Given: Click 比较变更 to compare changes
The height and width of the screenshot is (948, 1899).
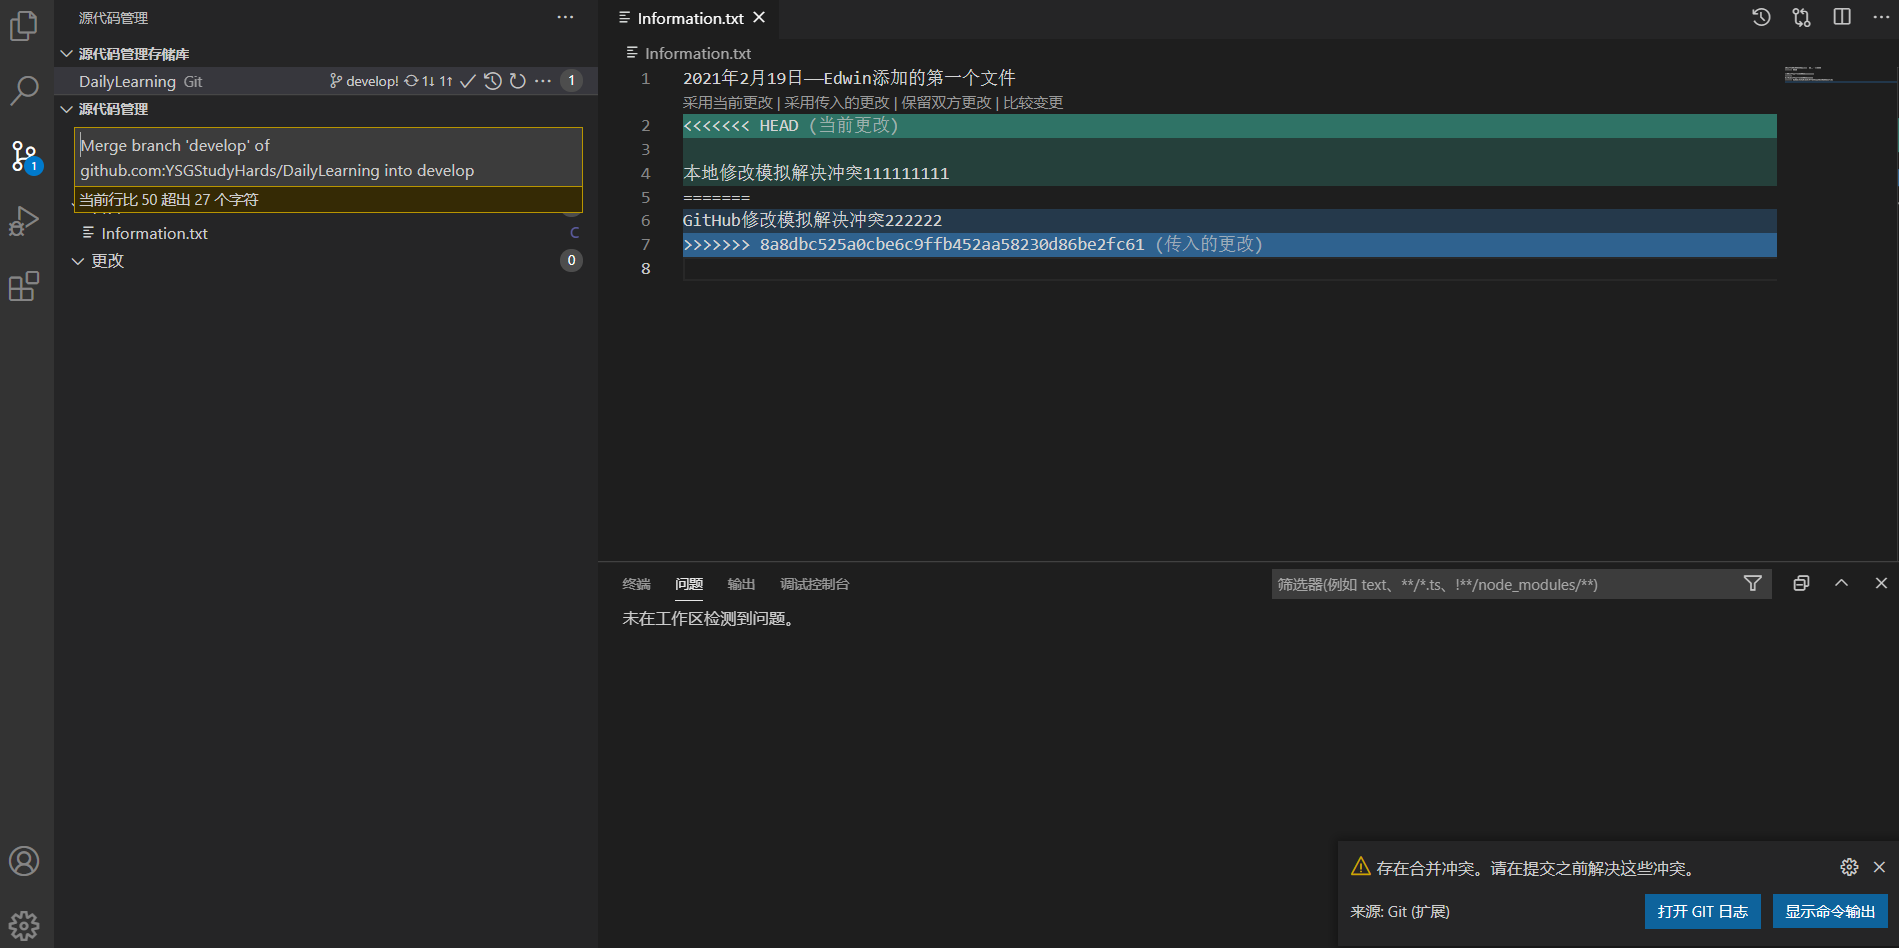Looking at the screenshot, I should [1033, 102].
